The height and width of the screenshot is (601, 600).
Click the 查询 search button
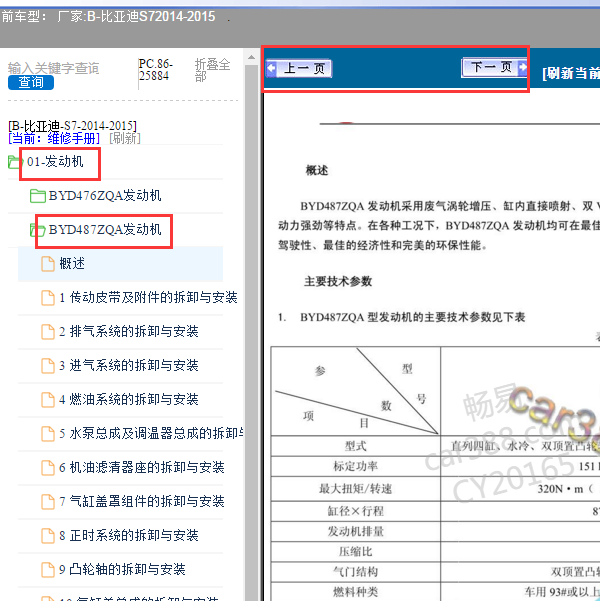click(31, 82)
